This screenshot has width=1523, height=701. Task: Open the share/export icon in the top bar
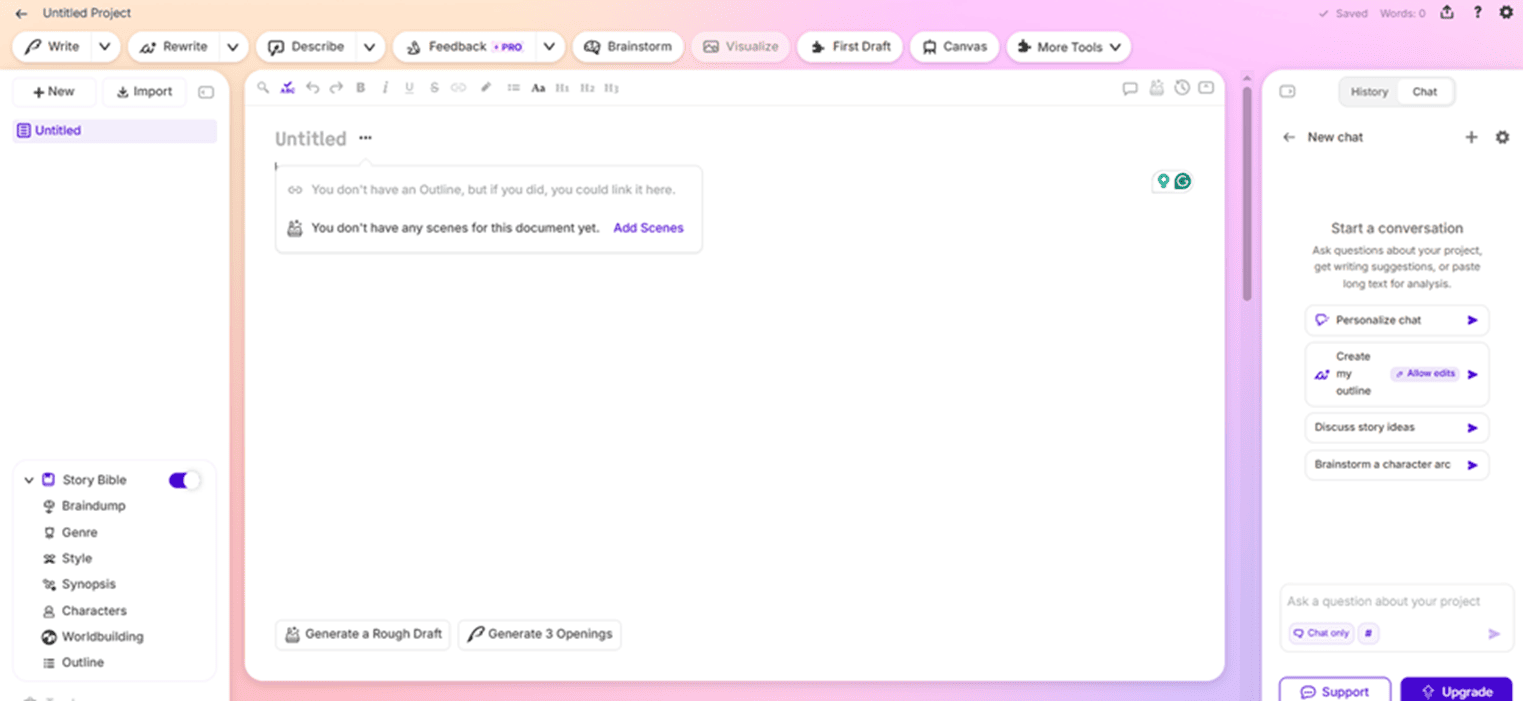1446,13
